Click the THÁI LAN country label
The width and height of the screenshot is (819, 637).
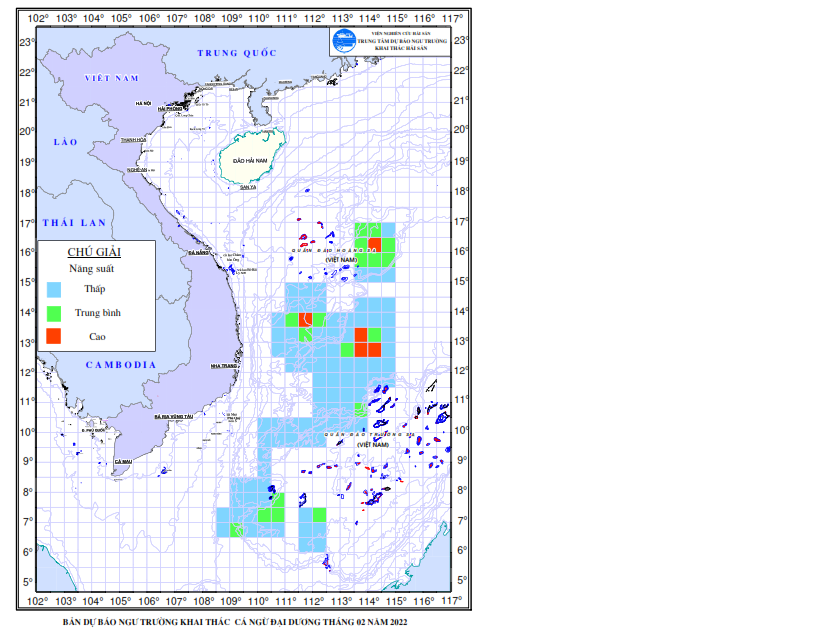pyautogui.click(x=74, y=223)
